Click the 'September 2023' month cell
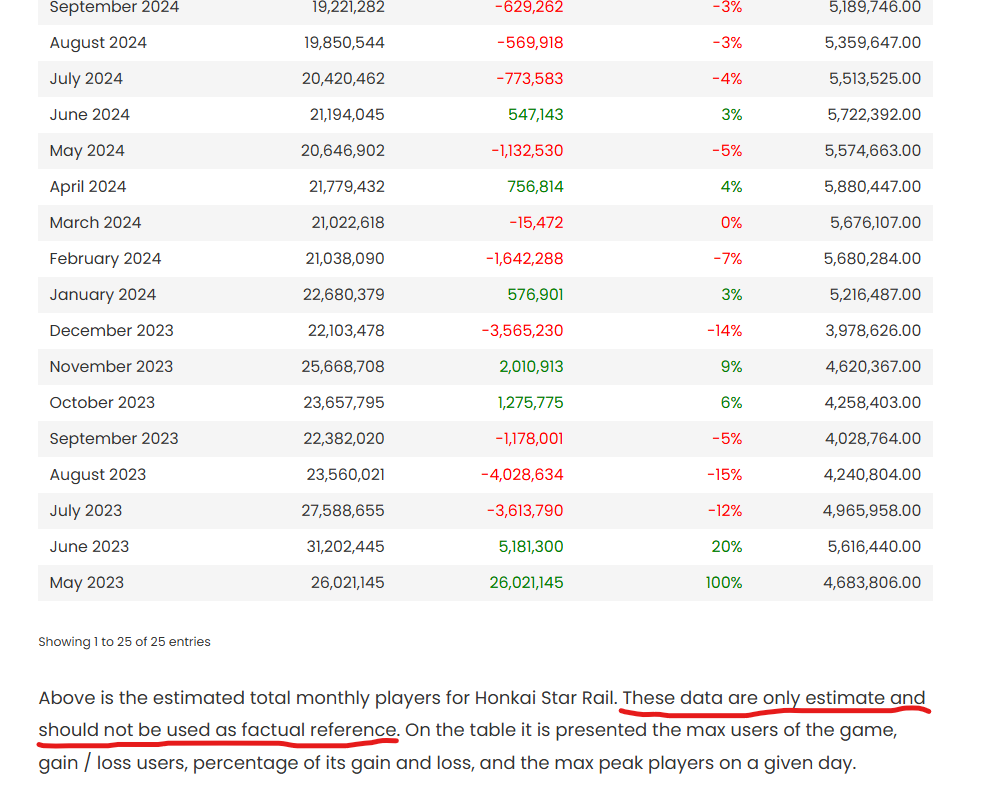Viewport: 986px width, 792px height. (114, 438)
